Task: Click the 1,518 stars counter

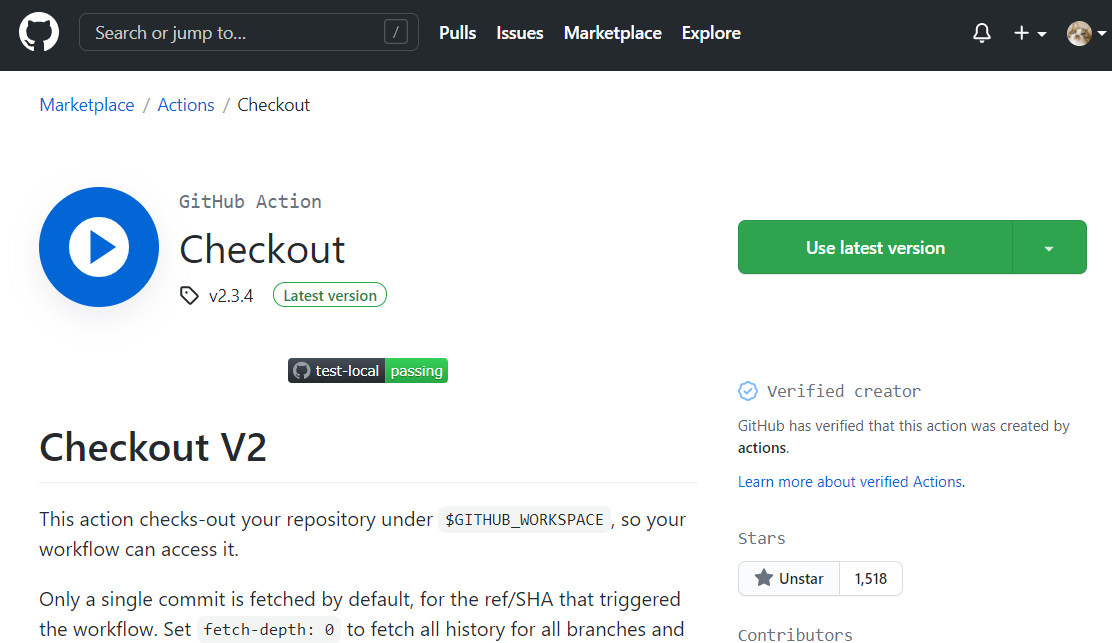Action: point(870,578)
